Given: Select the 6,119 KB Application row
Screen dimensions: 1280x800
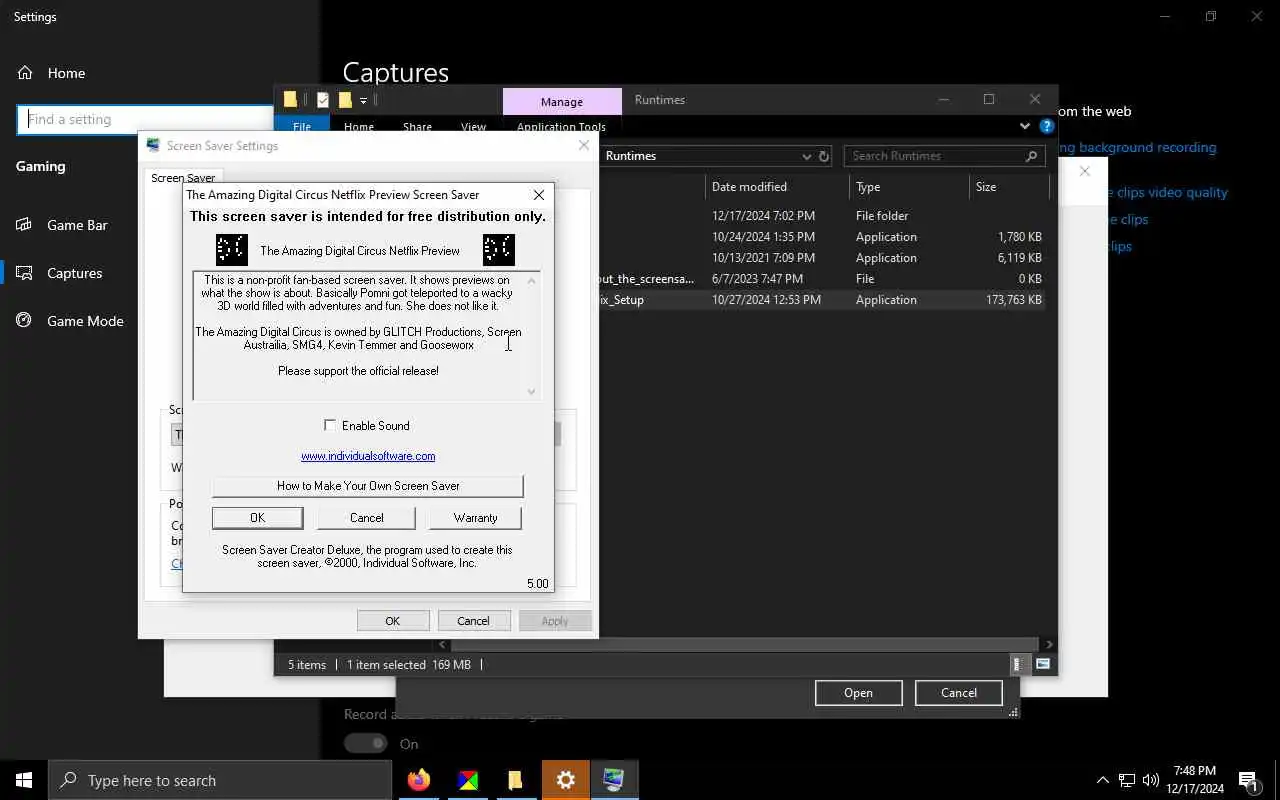Looking at the screenshot, I should (821, 258).
